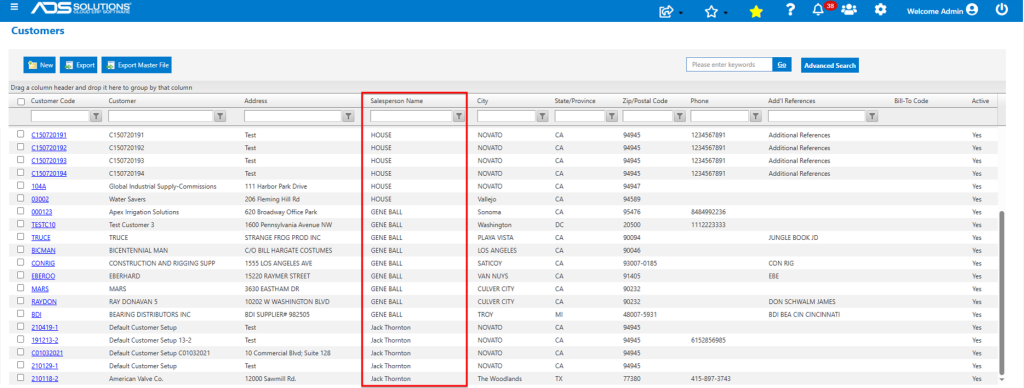1024x388 pixels.
Task: Click the filter icon for Phone column
Action: click(756, 116)
